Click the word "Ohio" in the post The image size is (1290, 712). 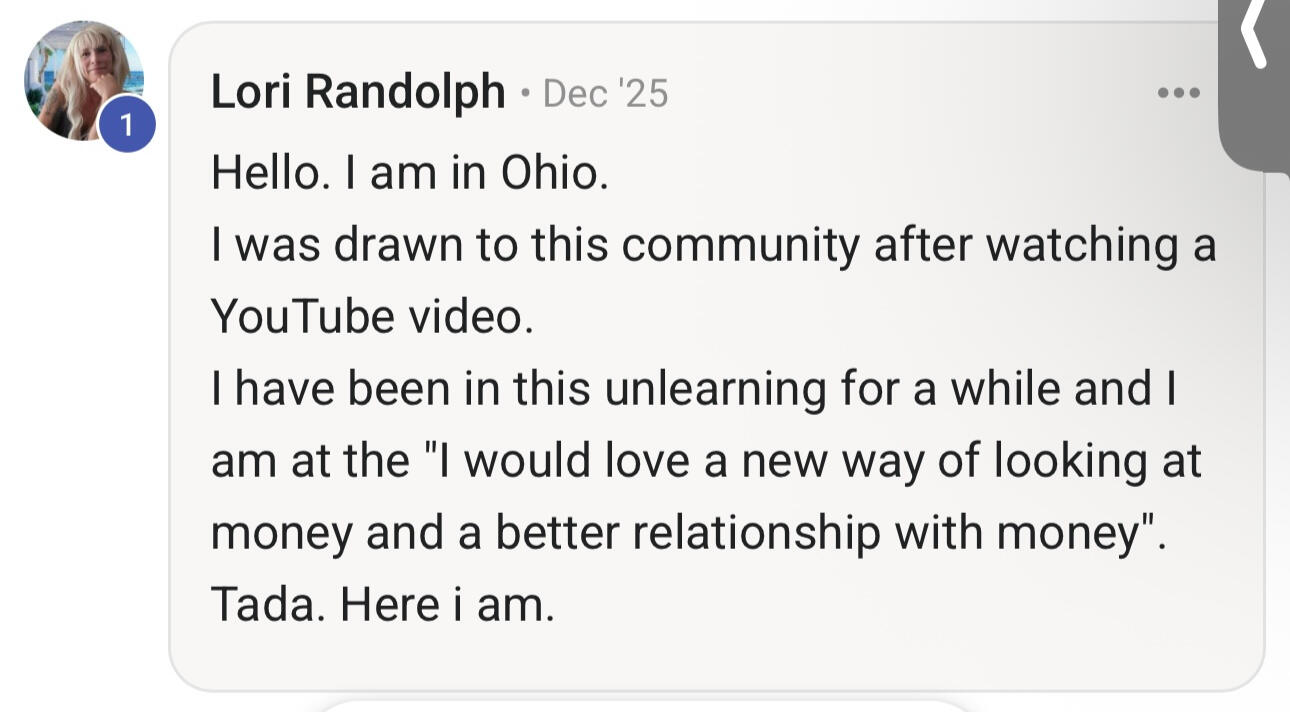550,174
